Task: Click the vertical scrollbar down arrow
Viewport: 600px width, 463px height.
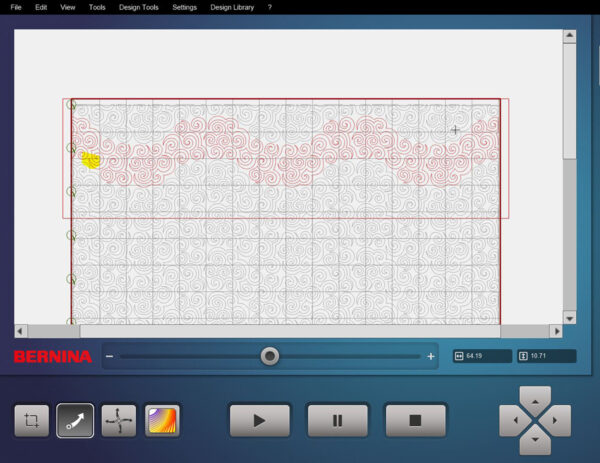Action: 569,318
